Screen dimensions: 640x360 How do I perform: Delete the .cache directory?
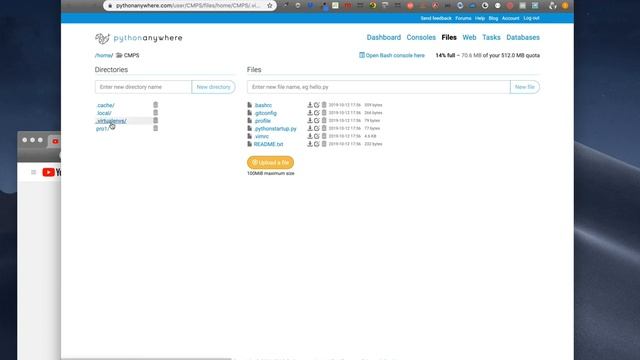tap(156, 105)
